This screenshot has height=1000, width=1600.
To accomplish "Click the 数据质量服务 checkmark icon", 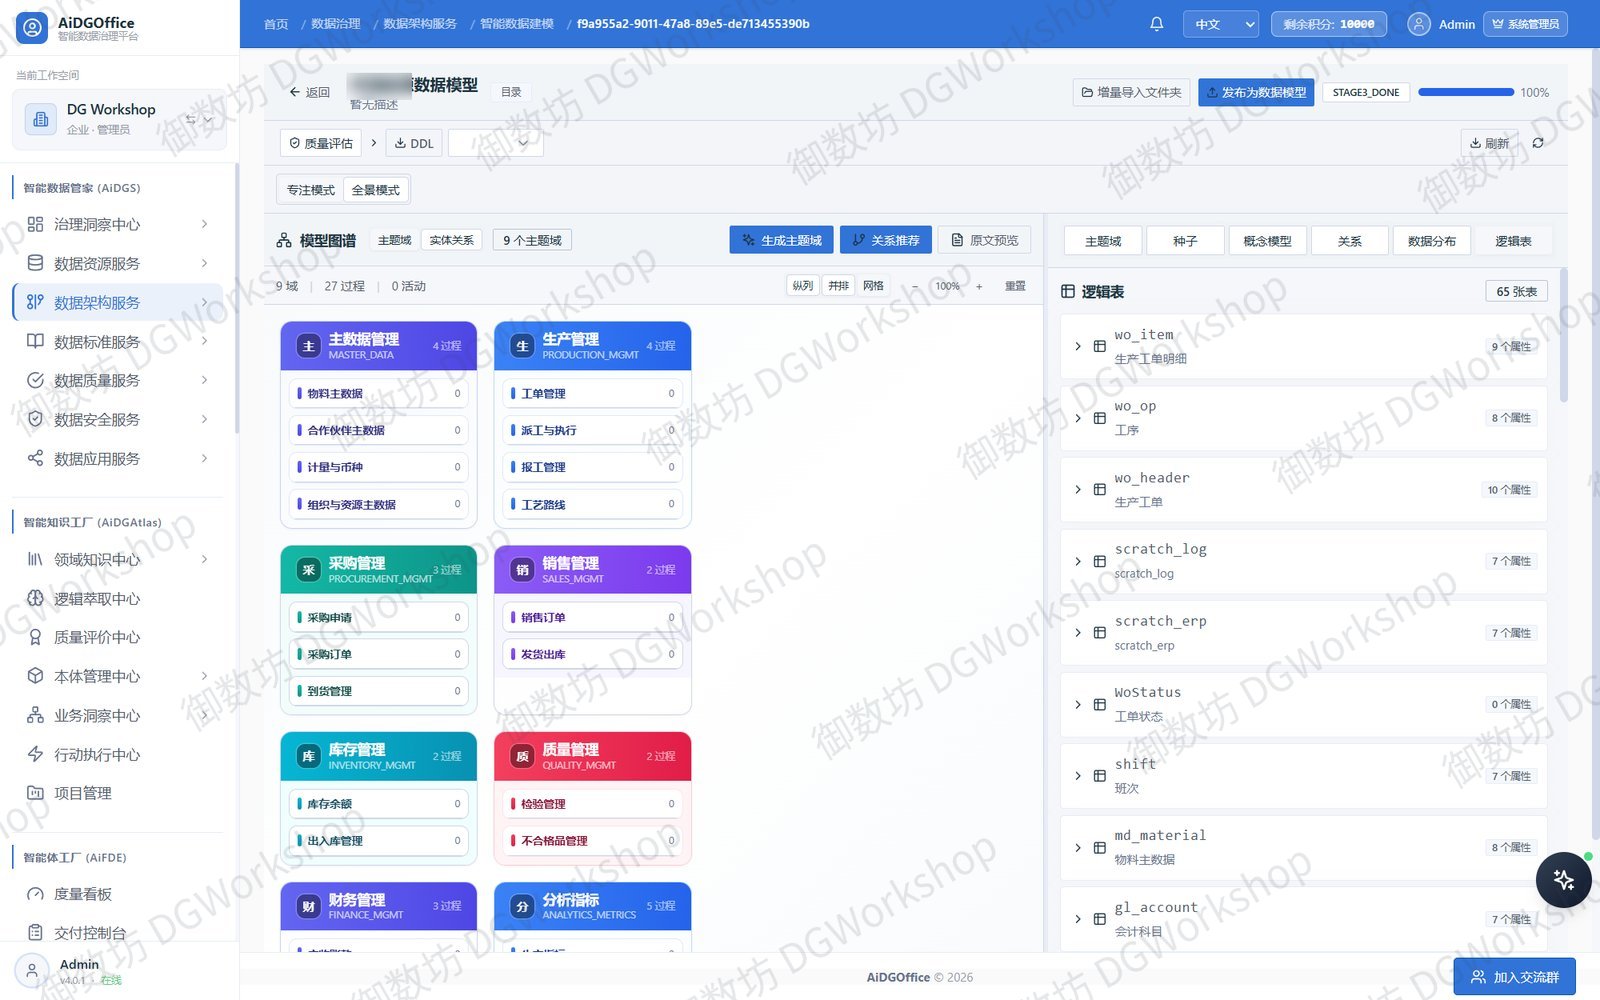I will pyautogui.click(x=35, y=380).
